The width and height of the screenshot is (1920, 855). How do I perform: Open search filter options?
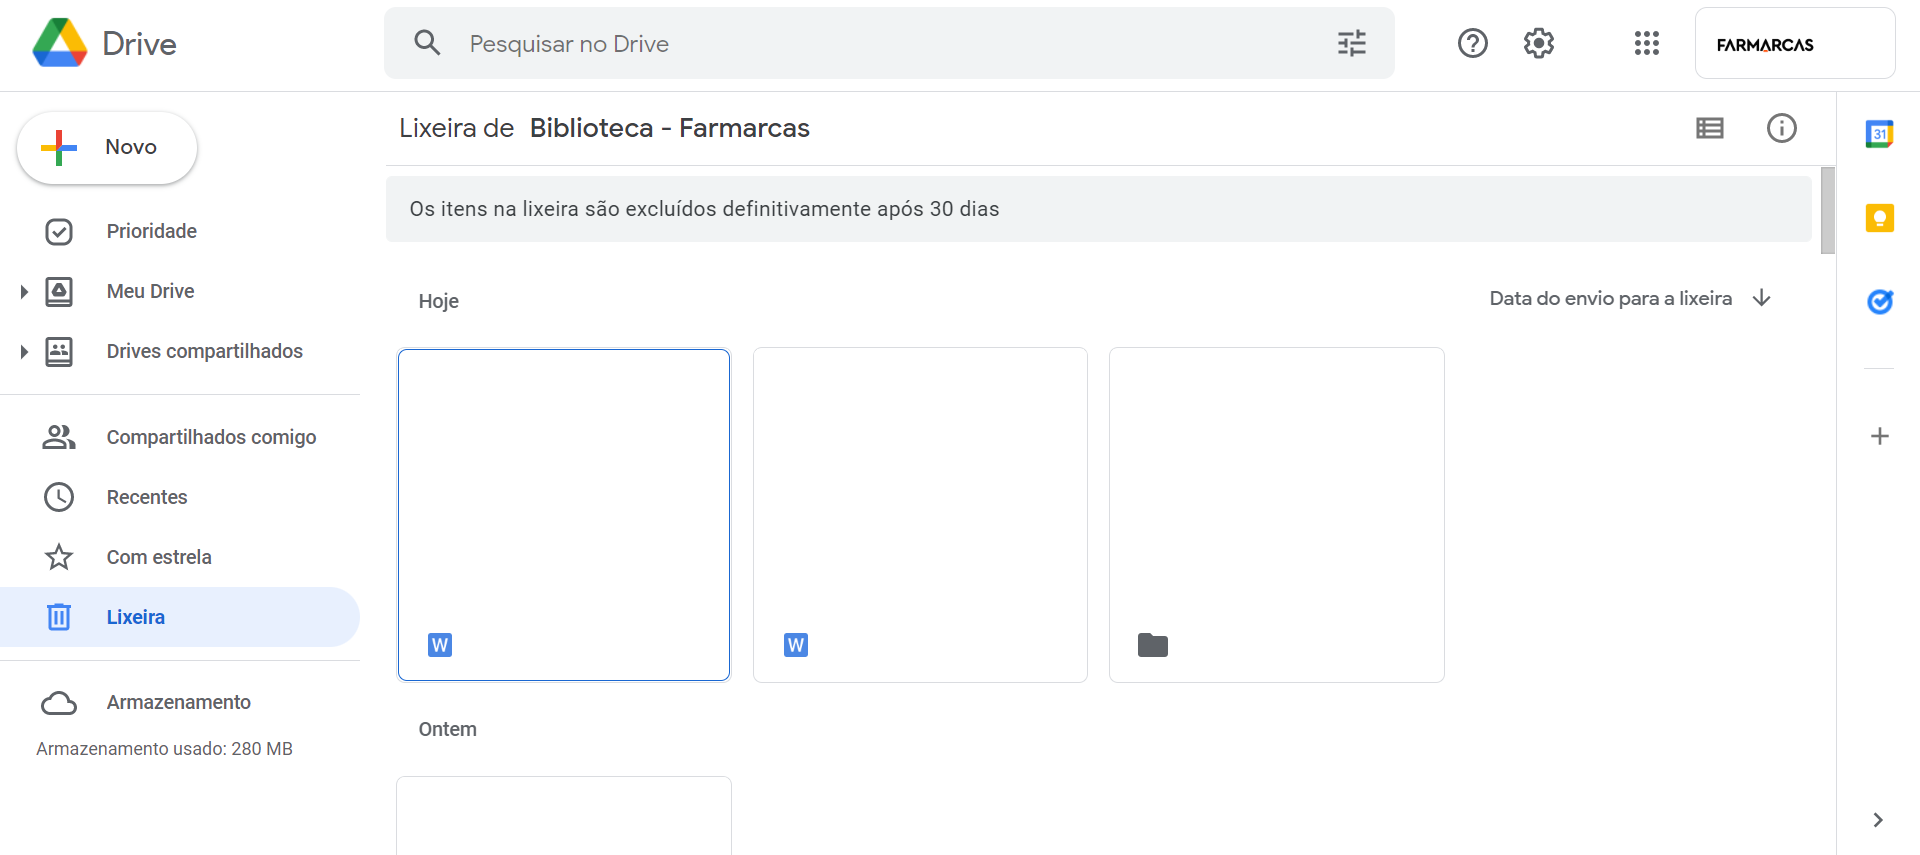(x=1351, y=43)
